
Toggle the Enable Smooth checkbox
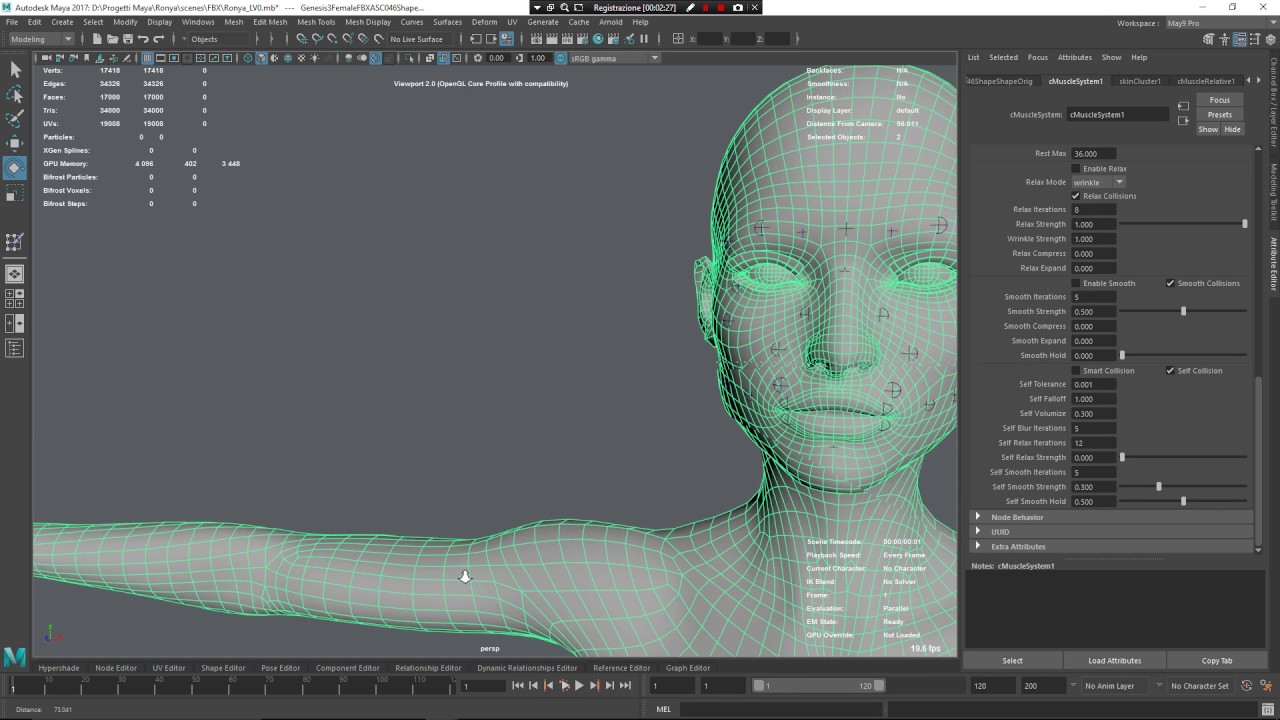1076,283
